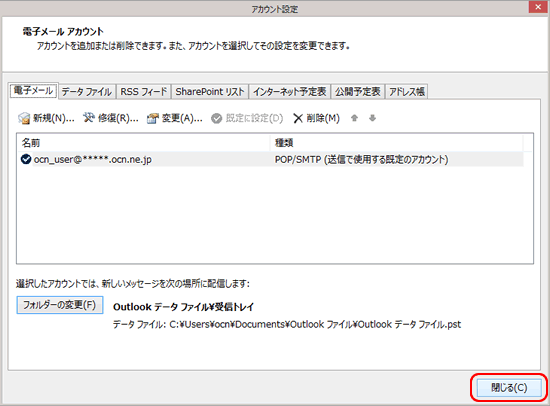Select the 電子メール tab
Viewport: 550px width, 406px height.
coord(33,91)
